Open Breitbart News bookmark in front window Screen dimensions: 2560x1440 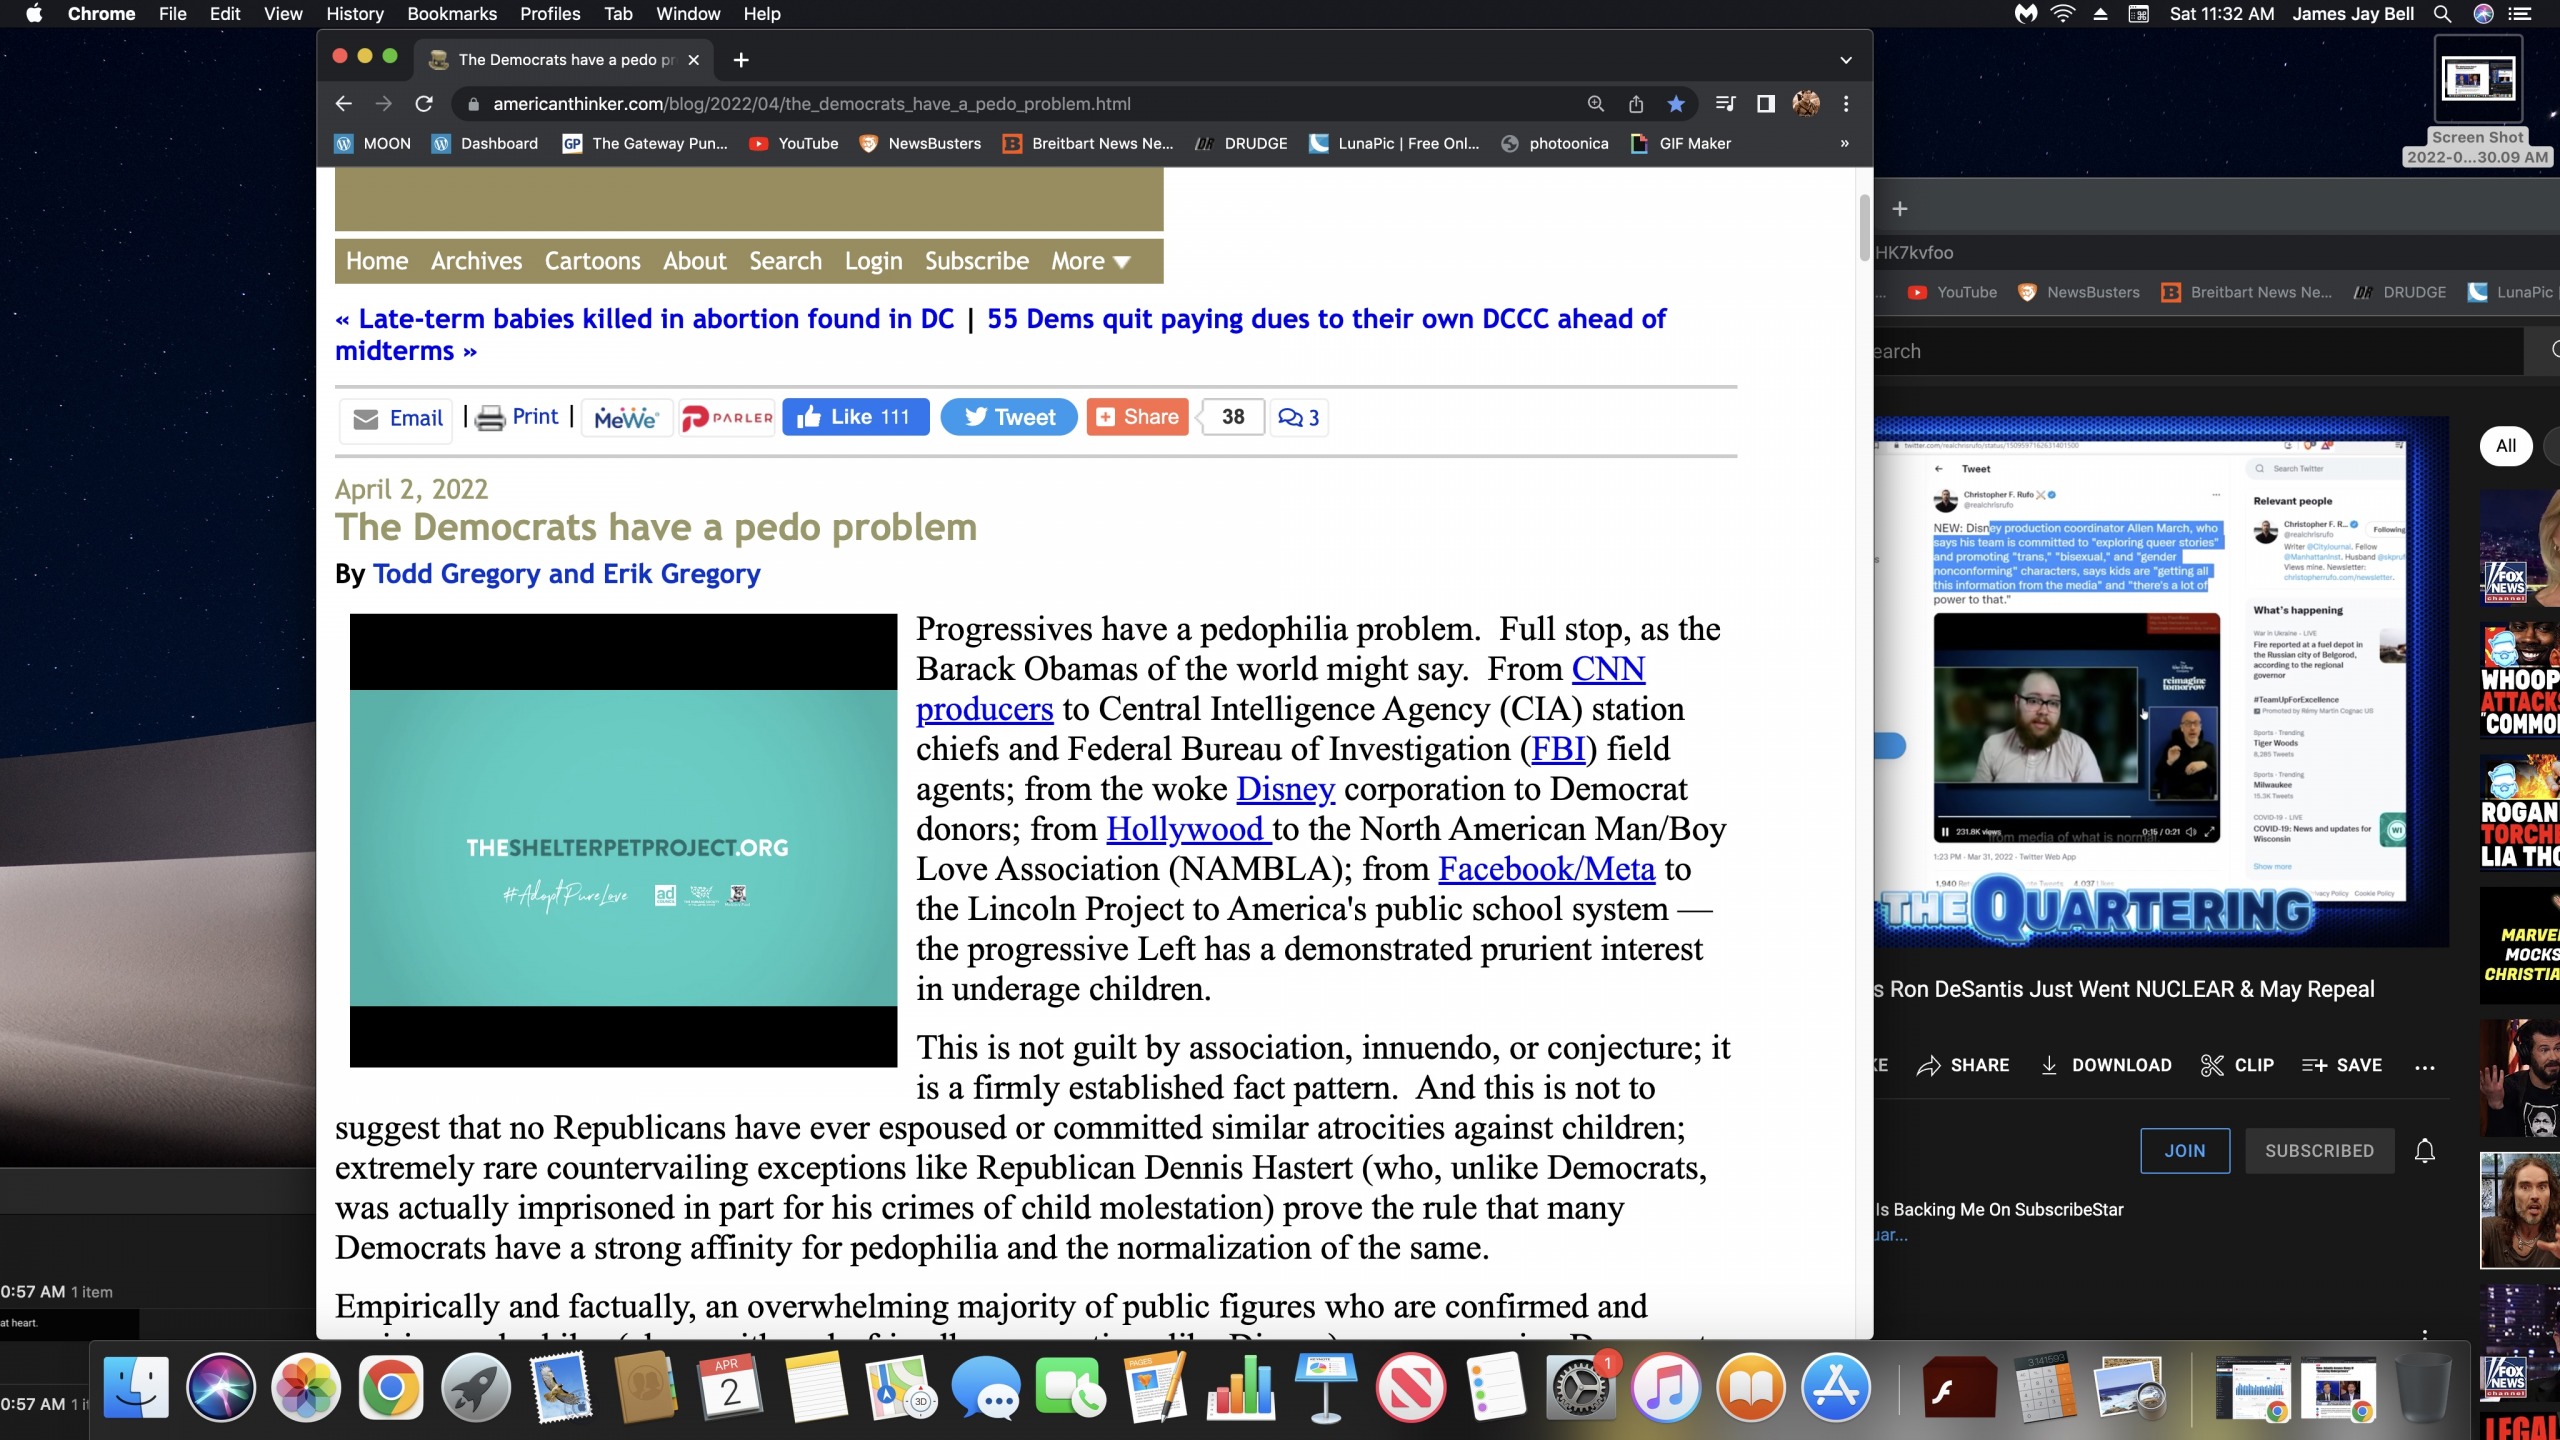pos(1089,143)
